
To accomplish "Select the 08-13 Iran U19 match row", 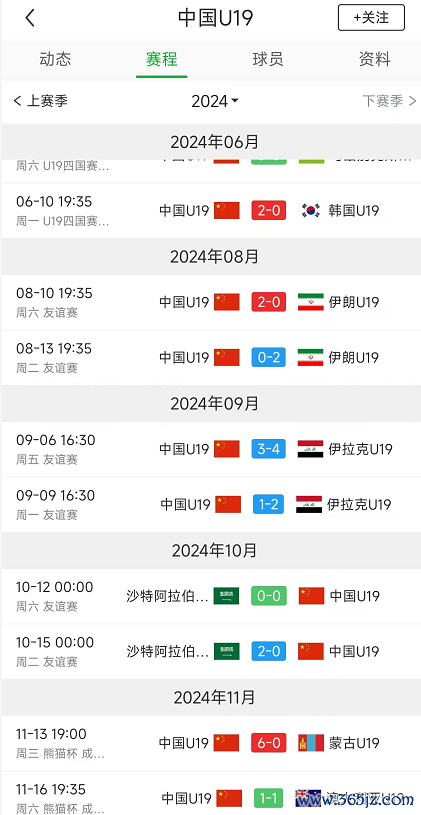I will (210, 358).
